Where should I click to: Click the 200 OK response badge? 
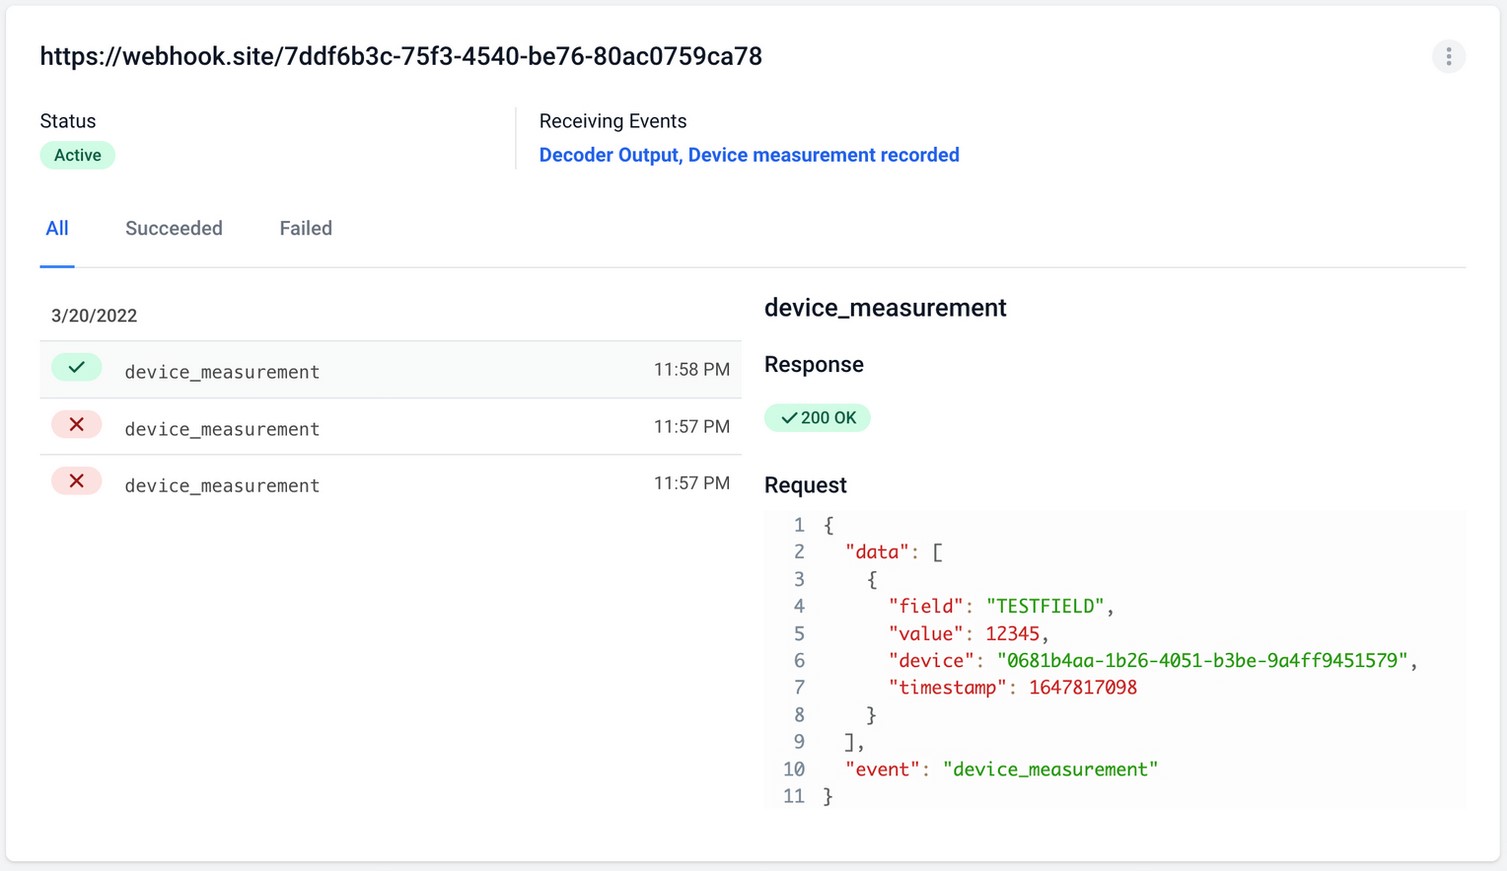click(817, 418)
